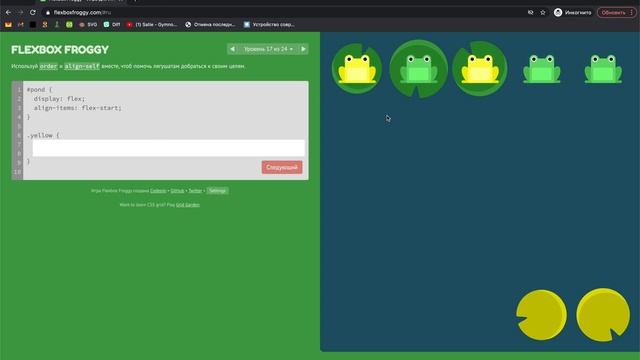This screenshot has width=640, height=360.
Task: Open the black square bookmark icon
Action: pyautogui.click(x=33, y=24)
